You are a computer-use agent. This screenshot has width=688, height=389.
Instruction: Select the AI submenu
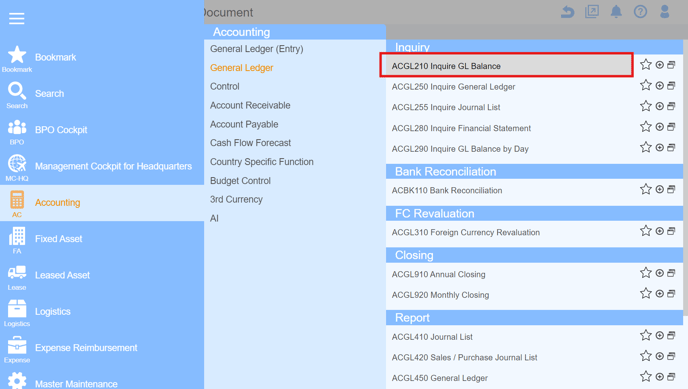tap(214, 218)
